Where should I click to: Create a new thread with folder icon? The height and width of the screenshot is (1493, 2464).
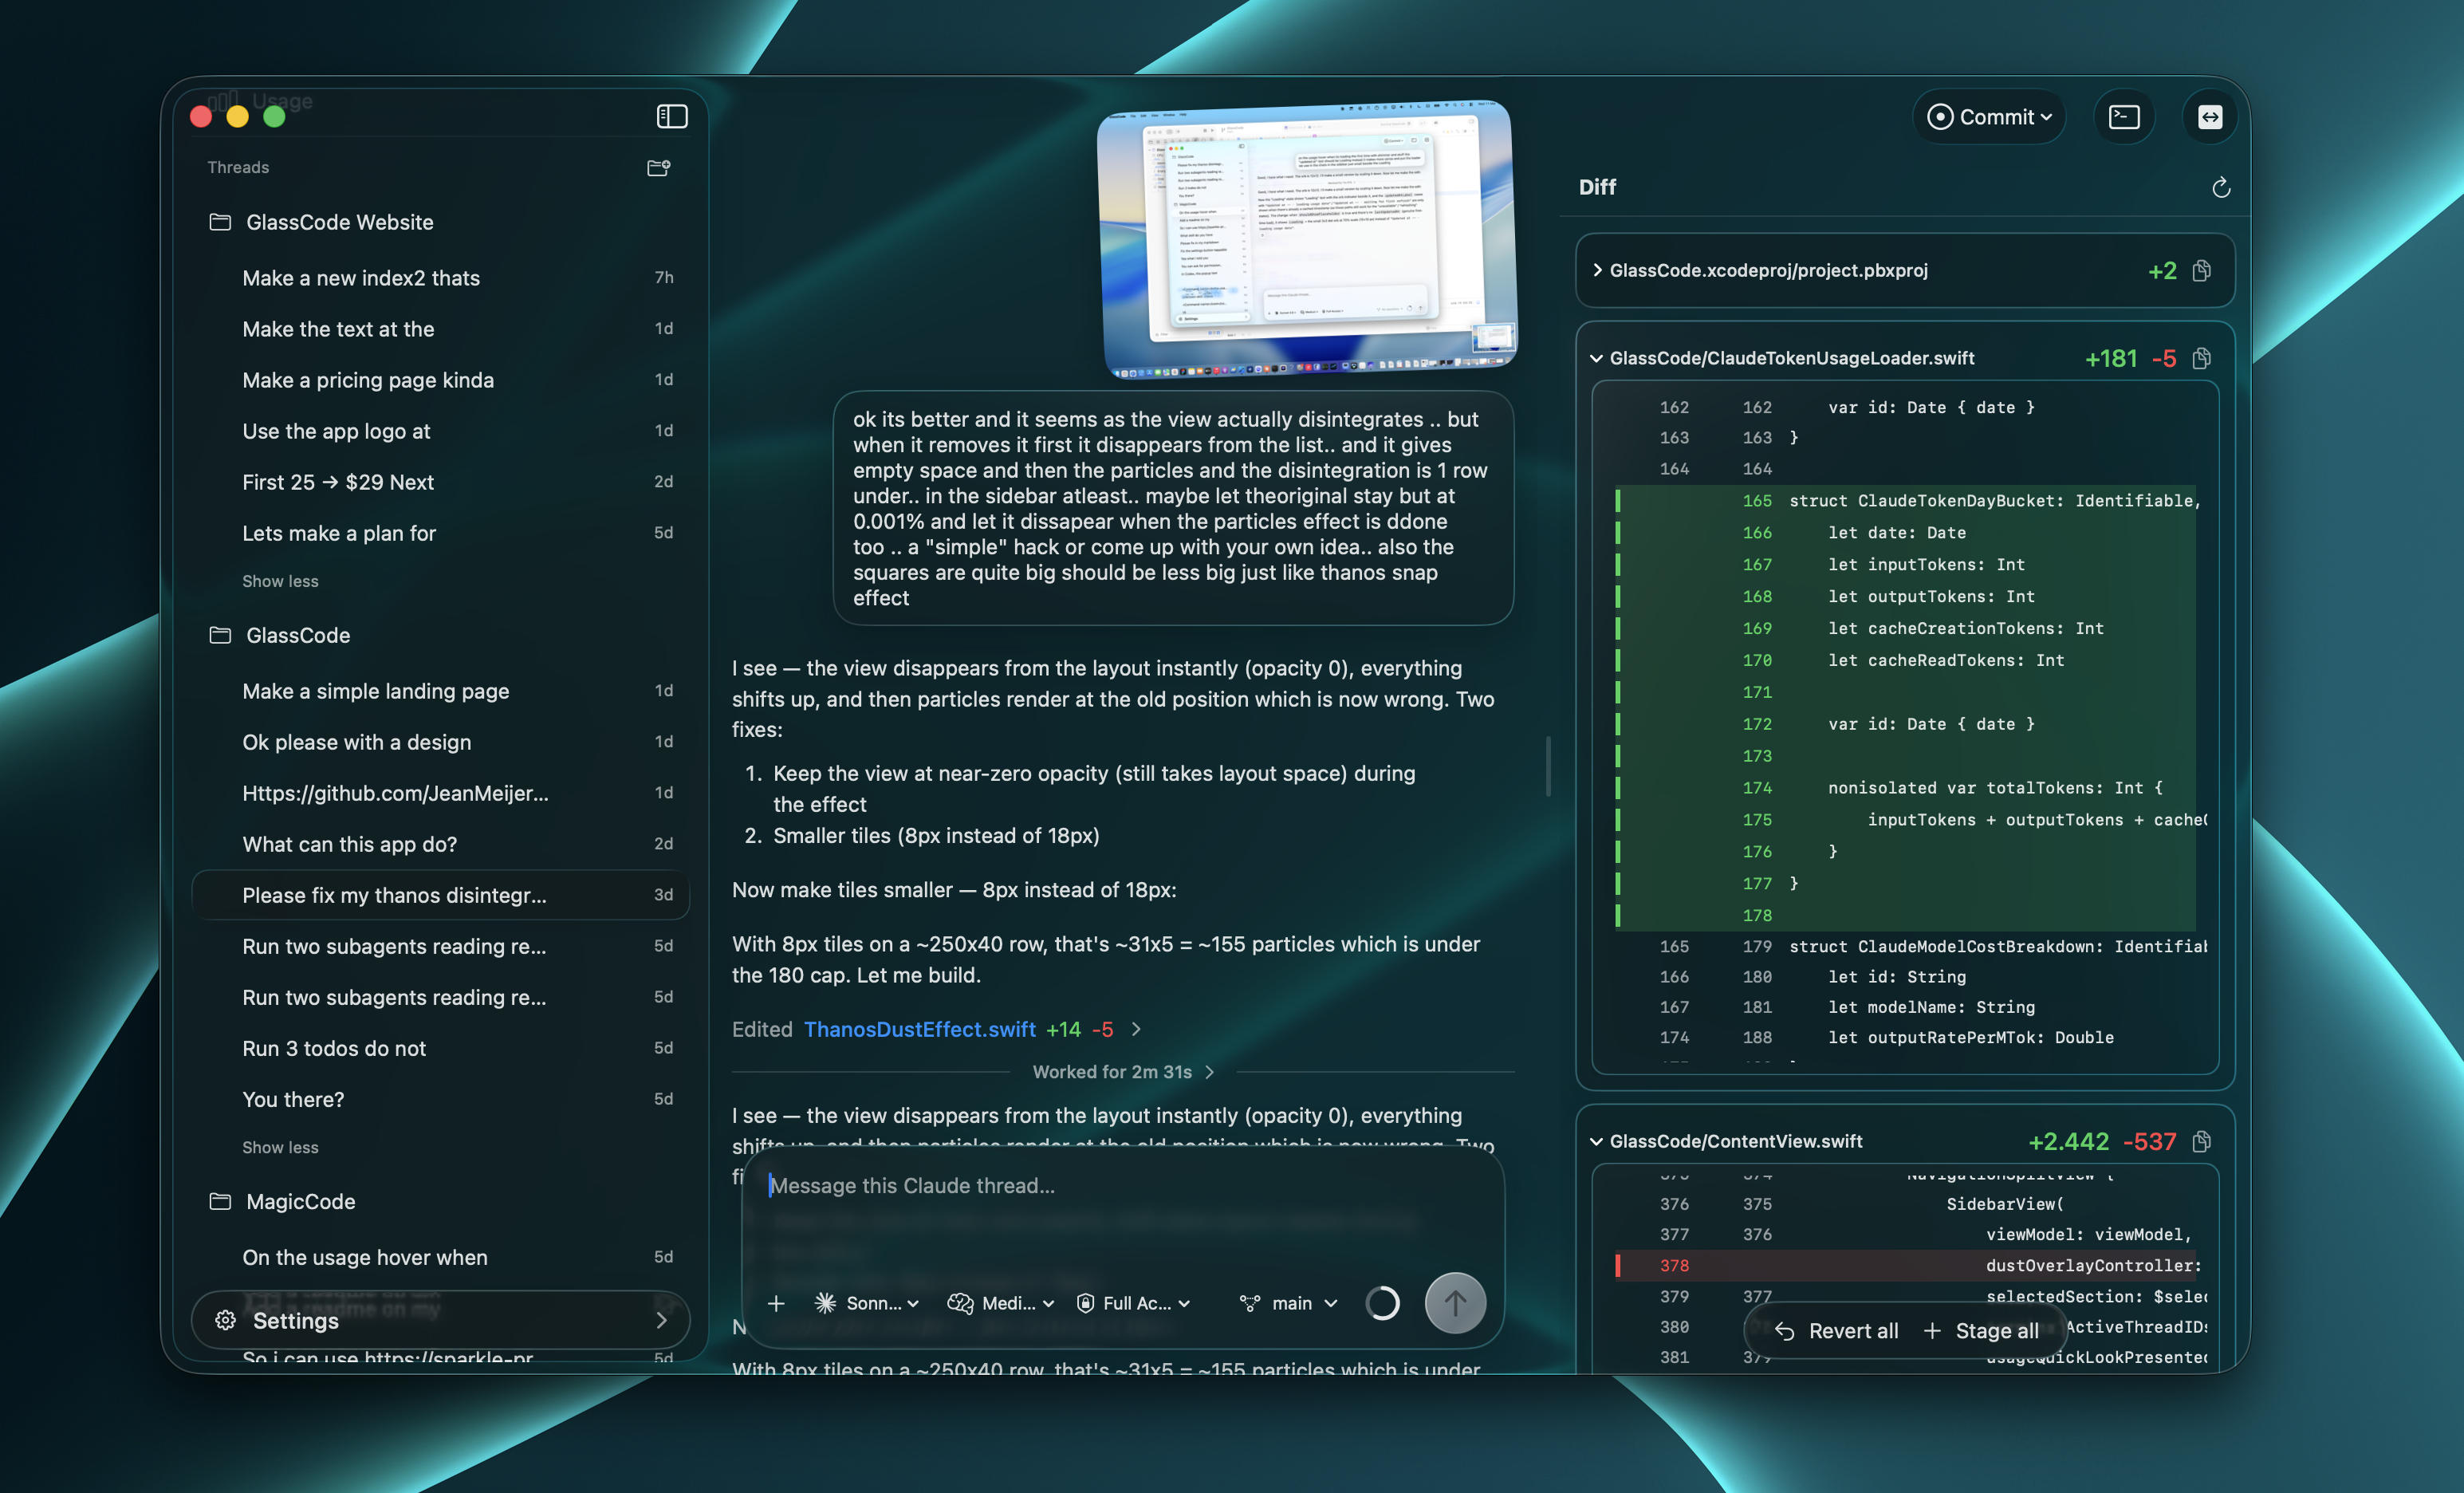[x=659, y=167]
